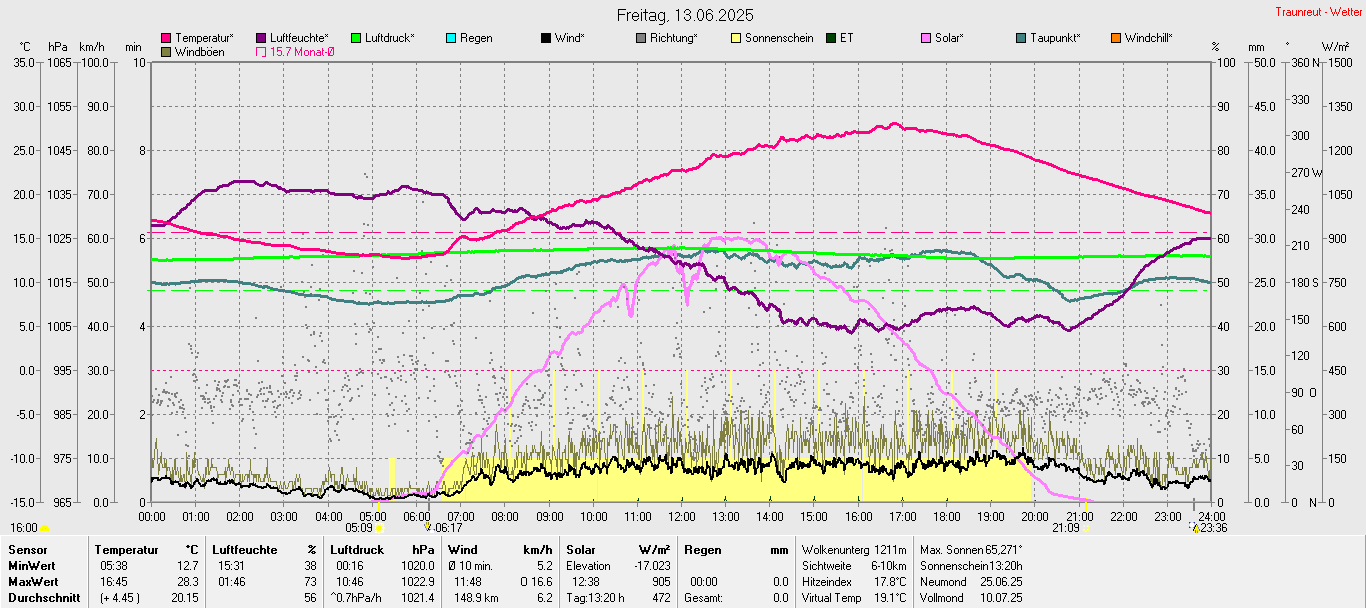The height and width of the screenshot is (608, 1366).
Task: Click the pressure trend ^0.7hPa/h
Action: [x=357, y=598]
